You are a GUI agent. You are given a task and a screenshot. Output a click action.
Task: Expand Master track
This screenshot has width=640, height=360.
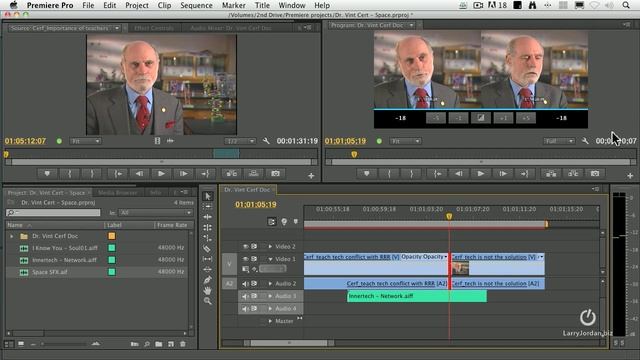click(270, 321)
